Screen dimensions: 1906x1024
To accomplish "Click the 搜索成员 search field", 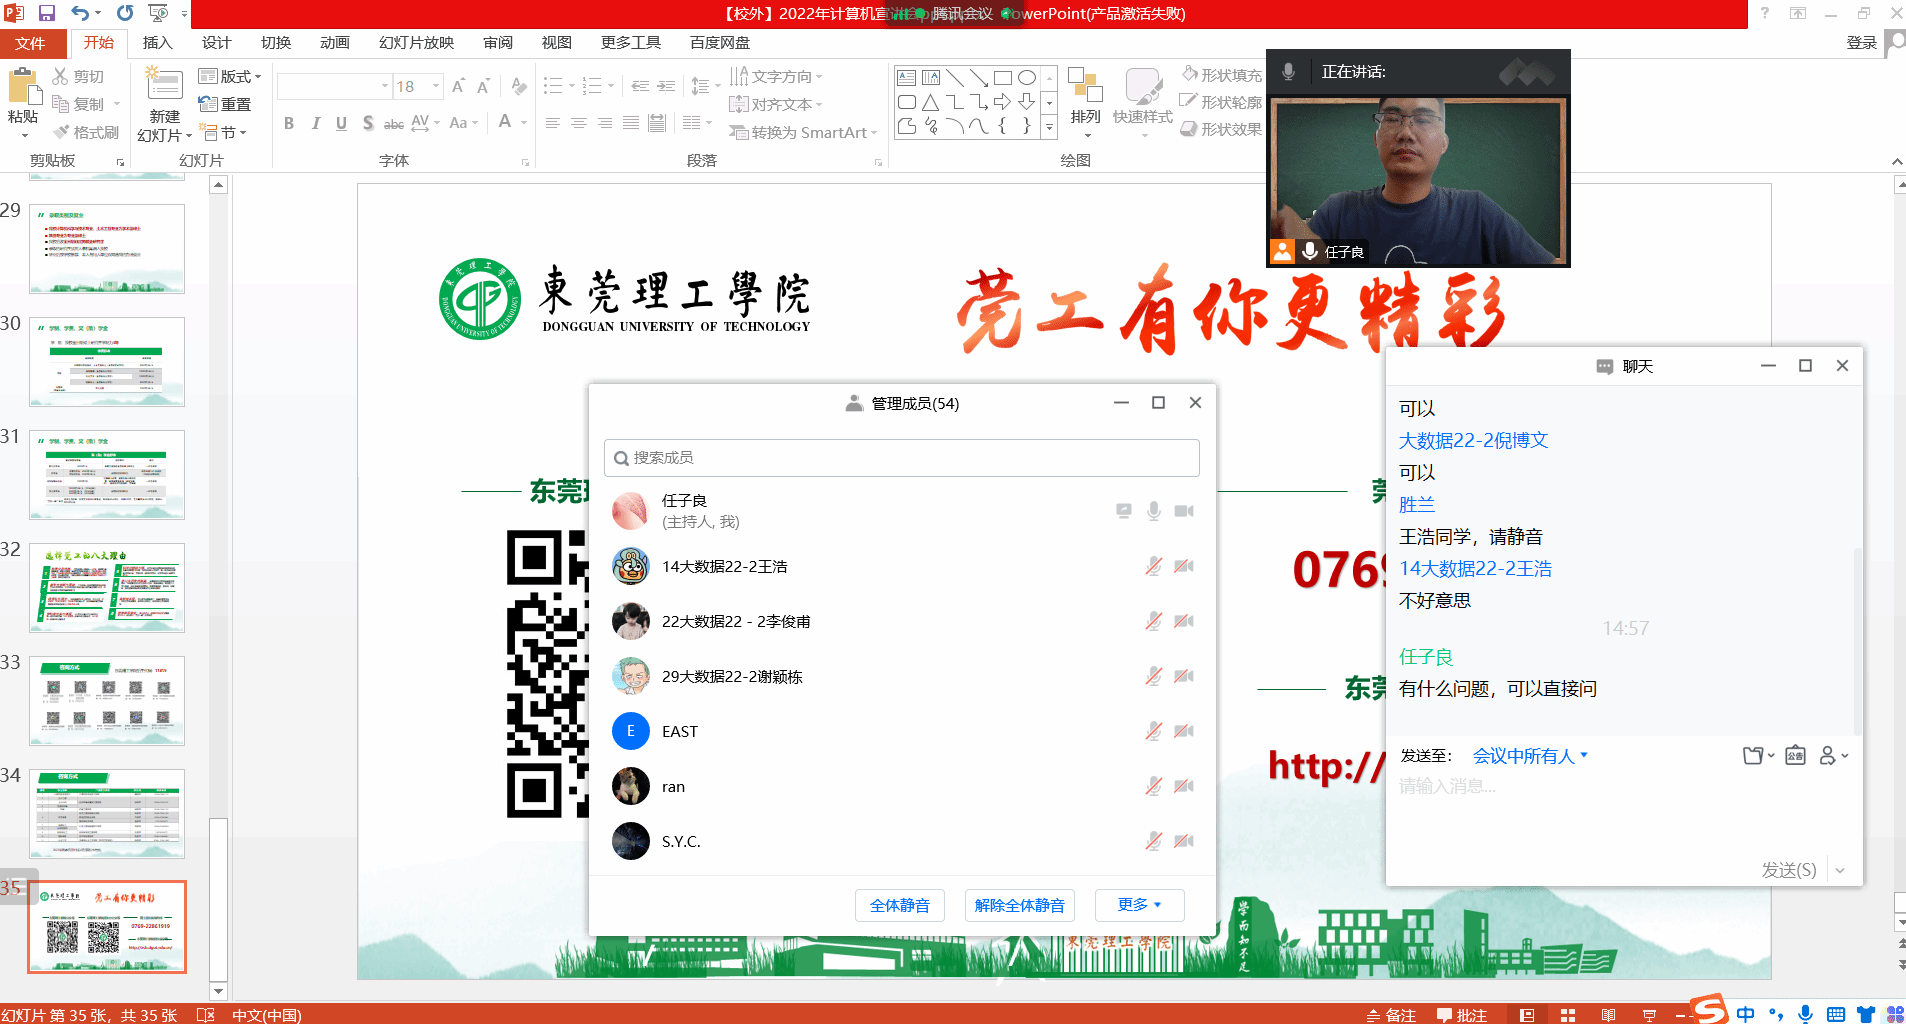I will (x=901, y=458).
